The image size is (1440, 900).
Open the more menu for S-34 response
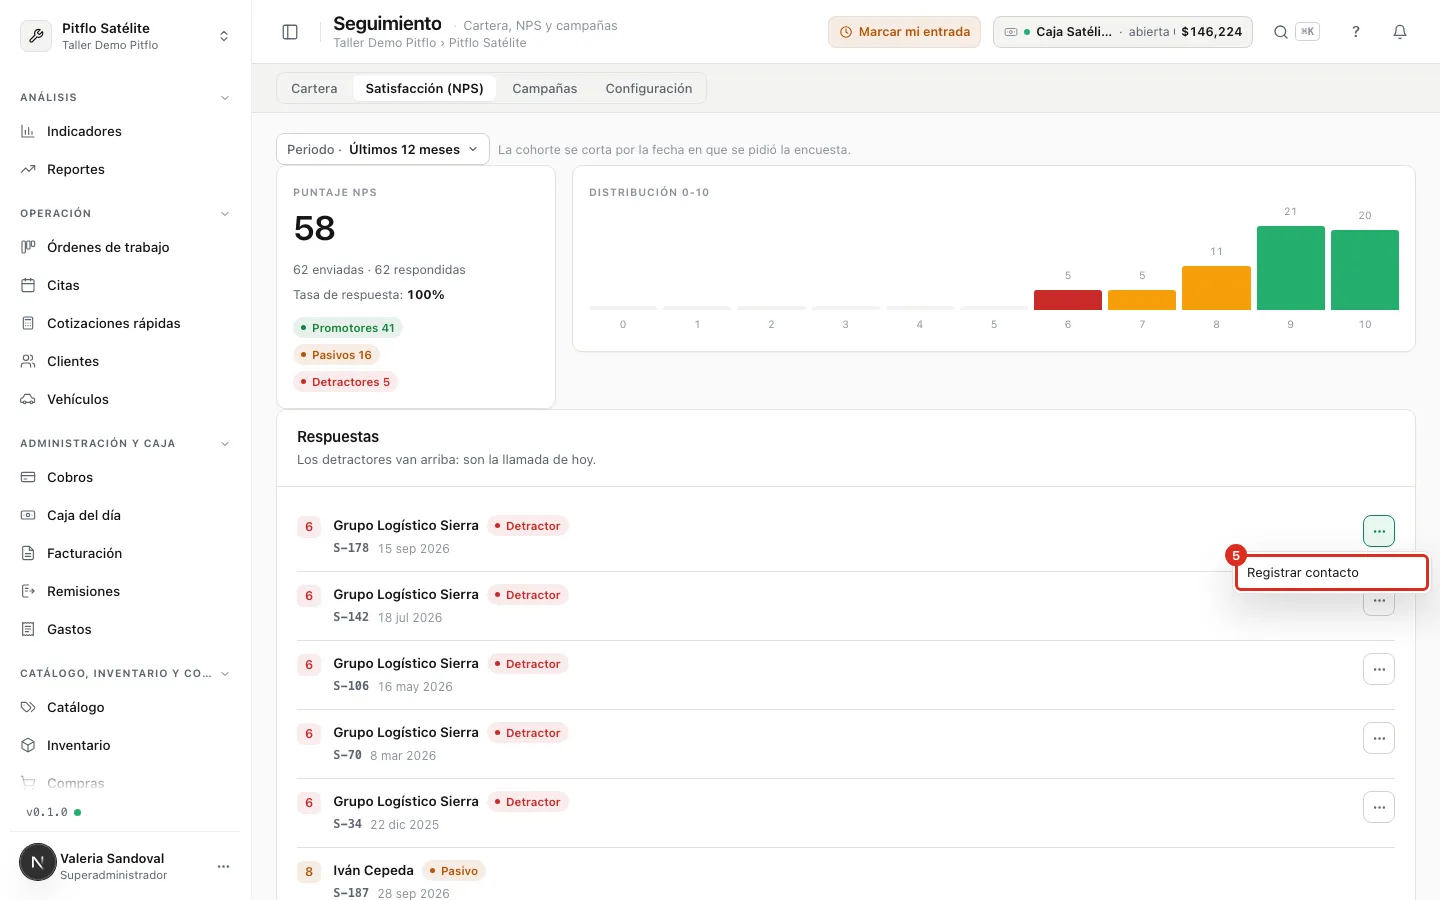coord(1379,807)
